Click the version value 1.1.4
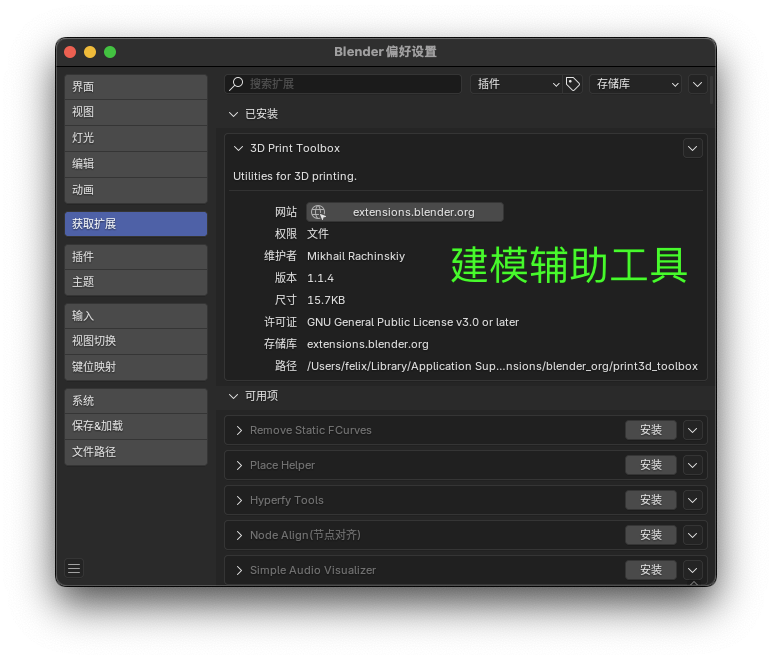The image size is (772, 660). pyautogui.click(x=321, y=279)
